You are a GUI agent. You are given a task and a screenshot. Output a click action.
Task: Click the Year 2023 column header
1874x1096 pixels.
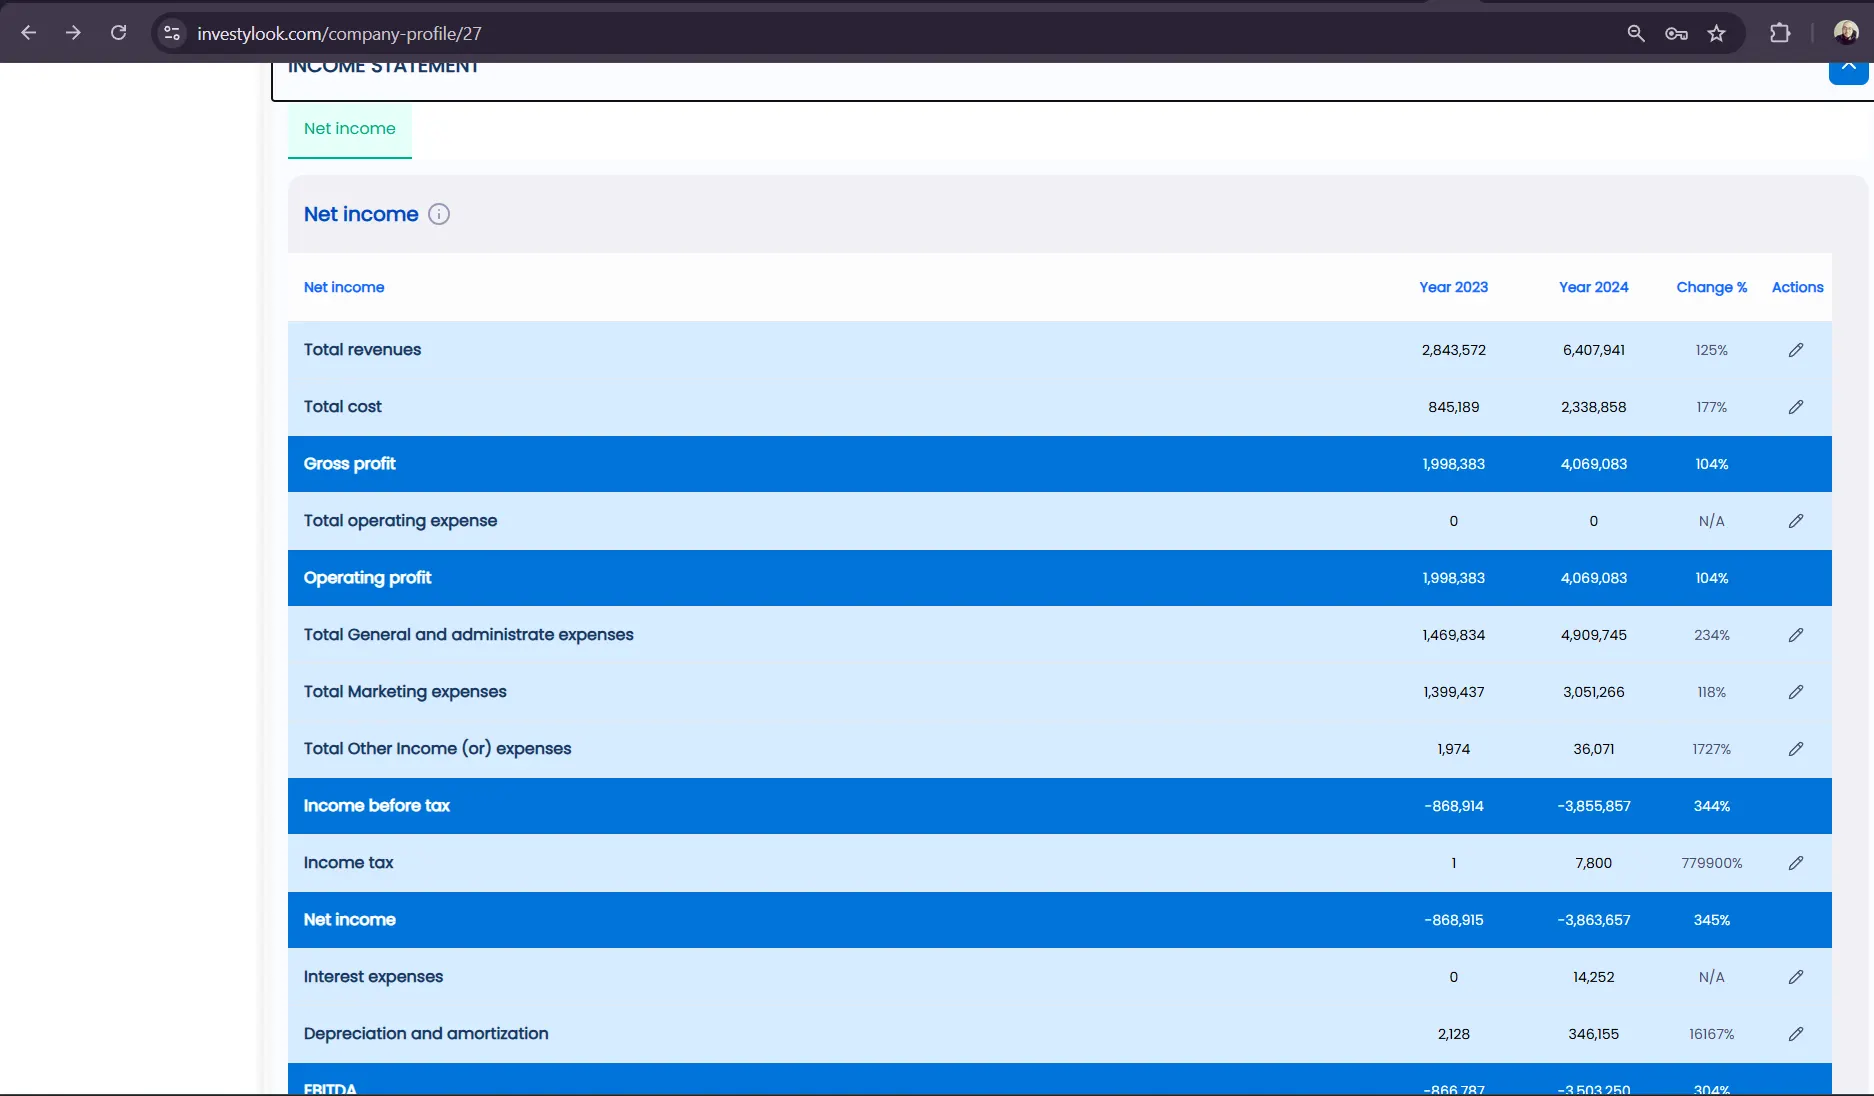(x=1454, y=287)
